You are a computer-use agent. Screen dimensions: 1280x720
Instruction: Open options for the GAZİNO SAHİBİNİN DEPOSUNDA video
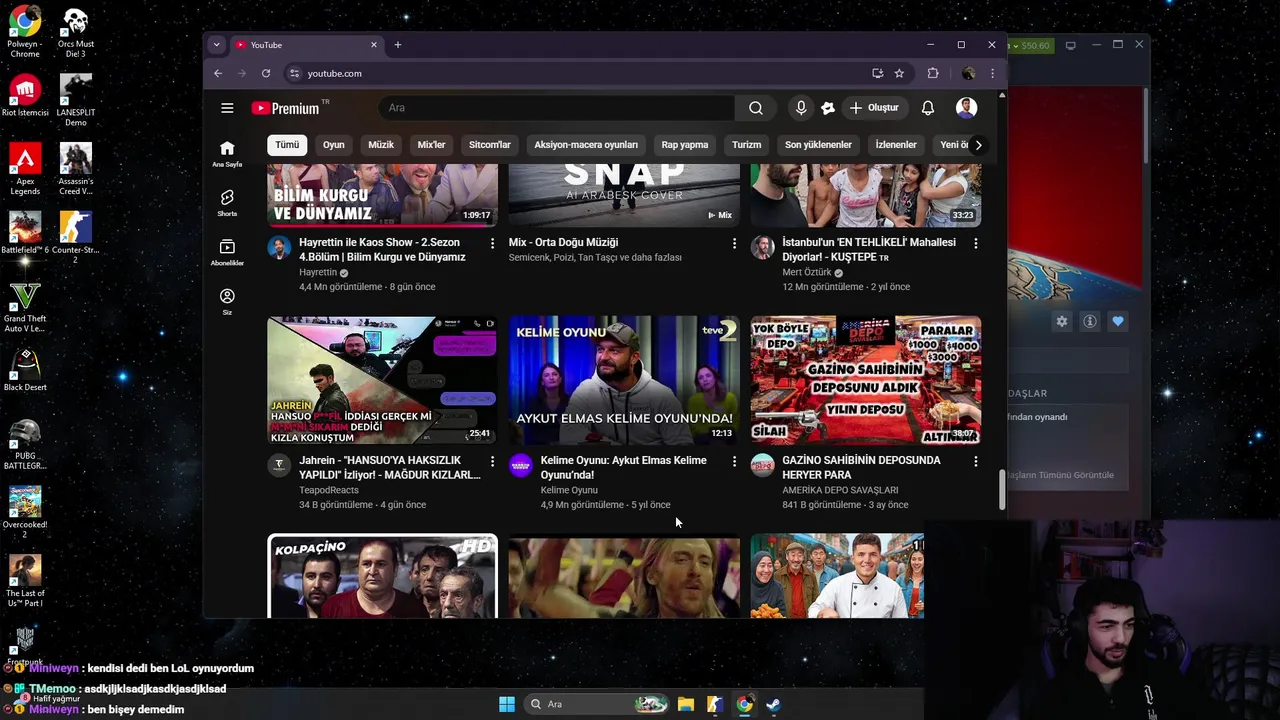coord(976,461)
